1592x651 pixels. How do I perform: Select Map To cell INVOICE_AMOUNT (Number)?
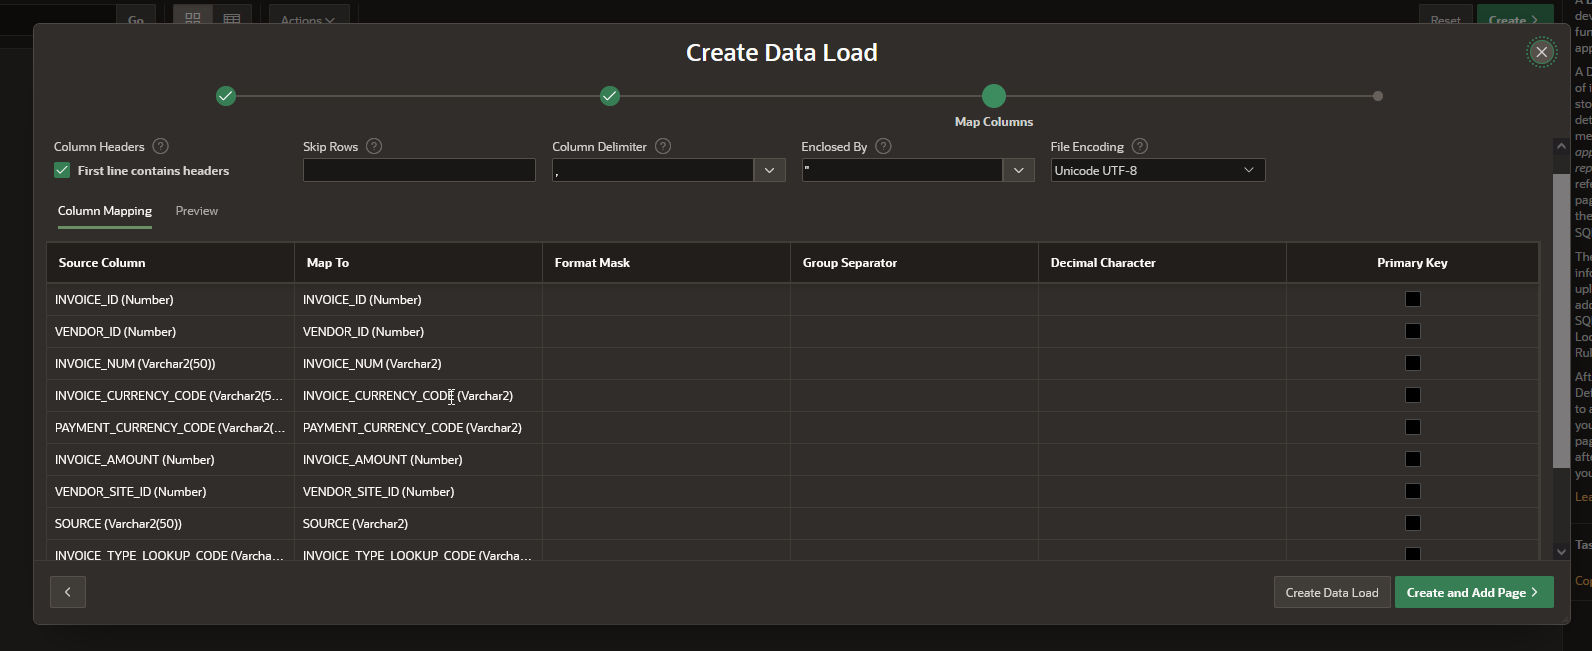point(418,459)
